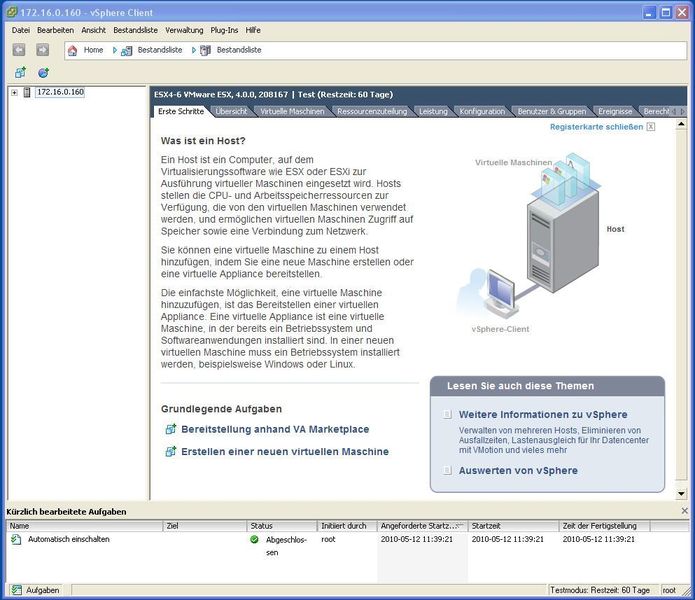The width and height of the screenshot is (695, 600).
Task: Expand the 172.16.0.160 tree node
Action: (15, 92)
